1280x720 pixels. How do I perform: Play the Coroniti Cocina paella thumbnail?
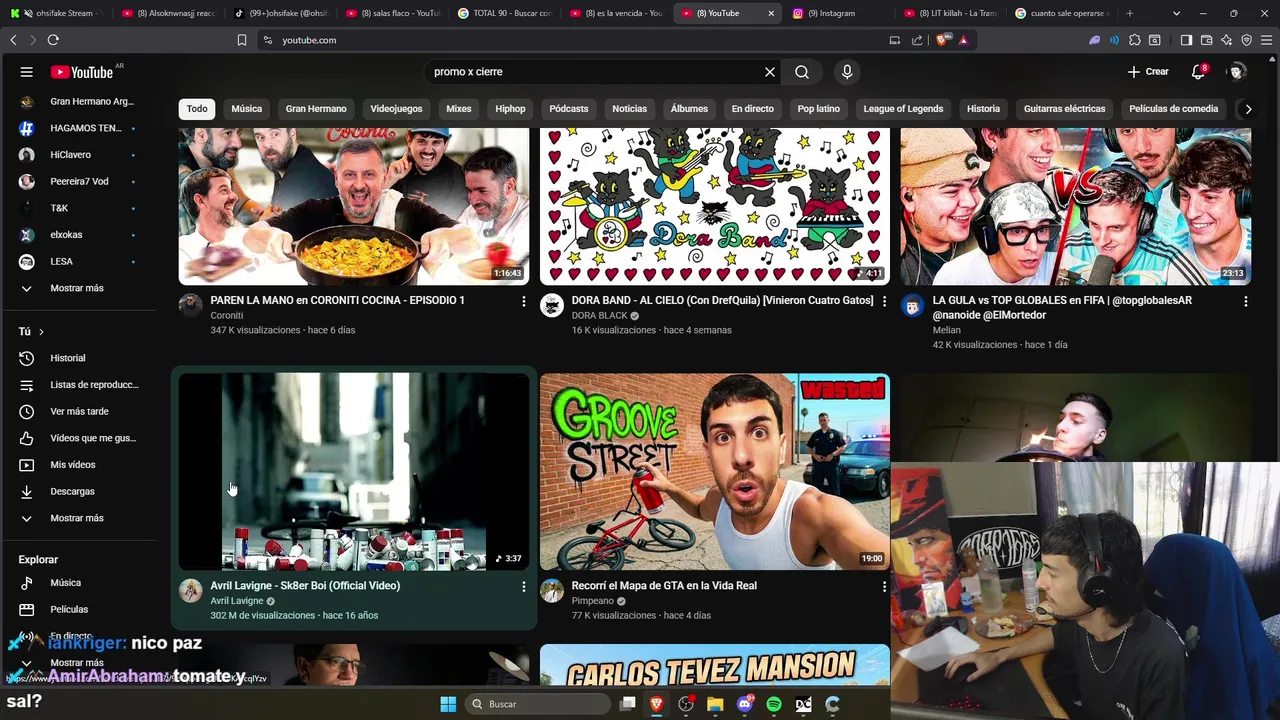[354, 207]
